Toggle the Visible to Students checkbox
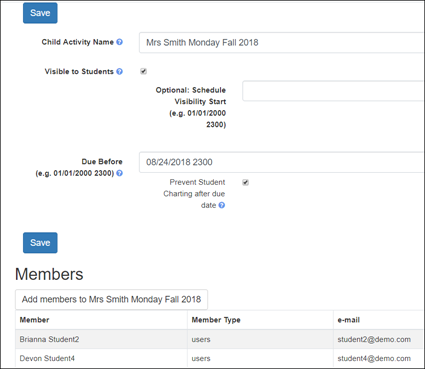 143,71
